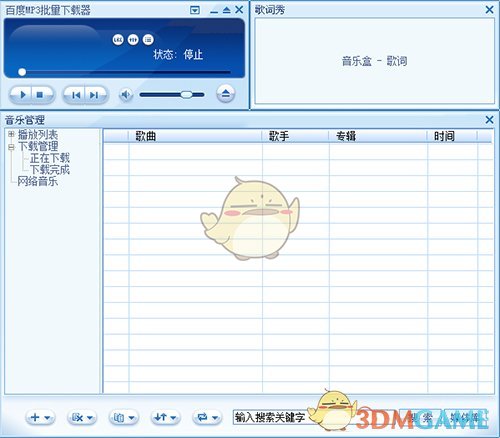
Task: Sort by the 时间 column header
Action: 452,136
